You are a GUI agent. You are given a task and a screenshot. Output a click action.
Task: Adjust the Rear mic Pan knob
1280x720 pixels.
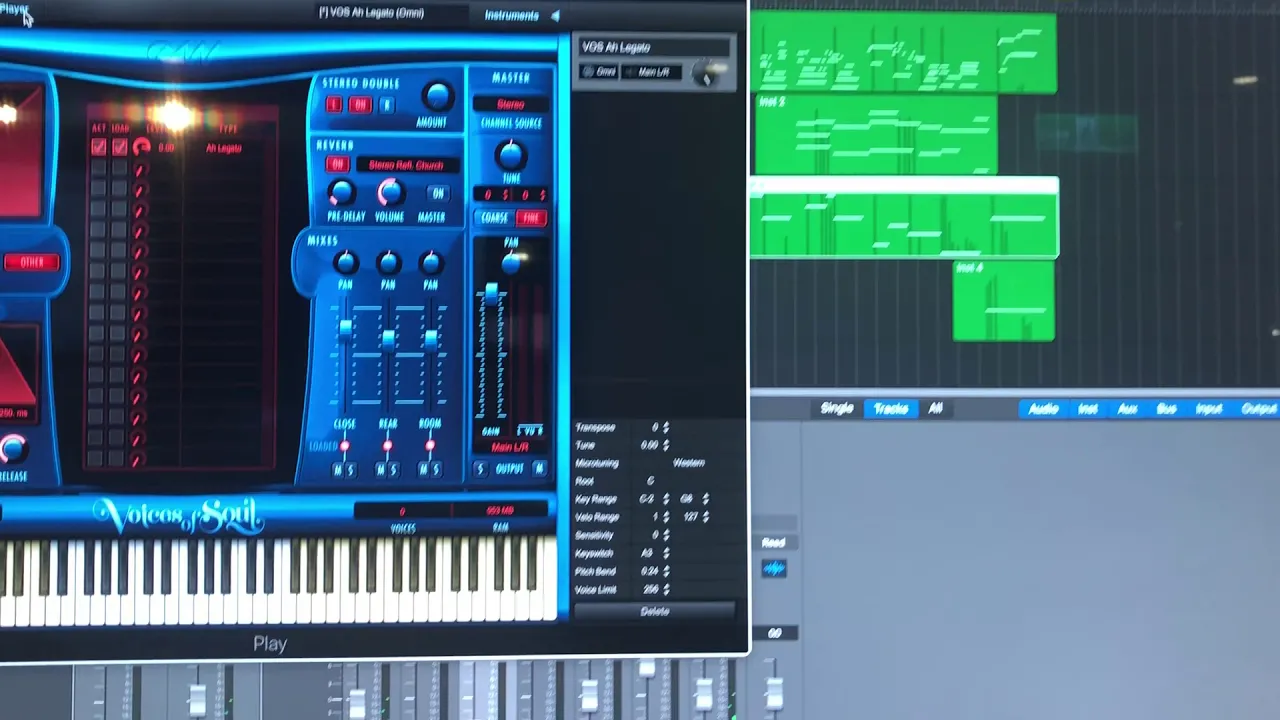[x=388, y=263]
